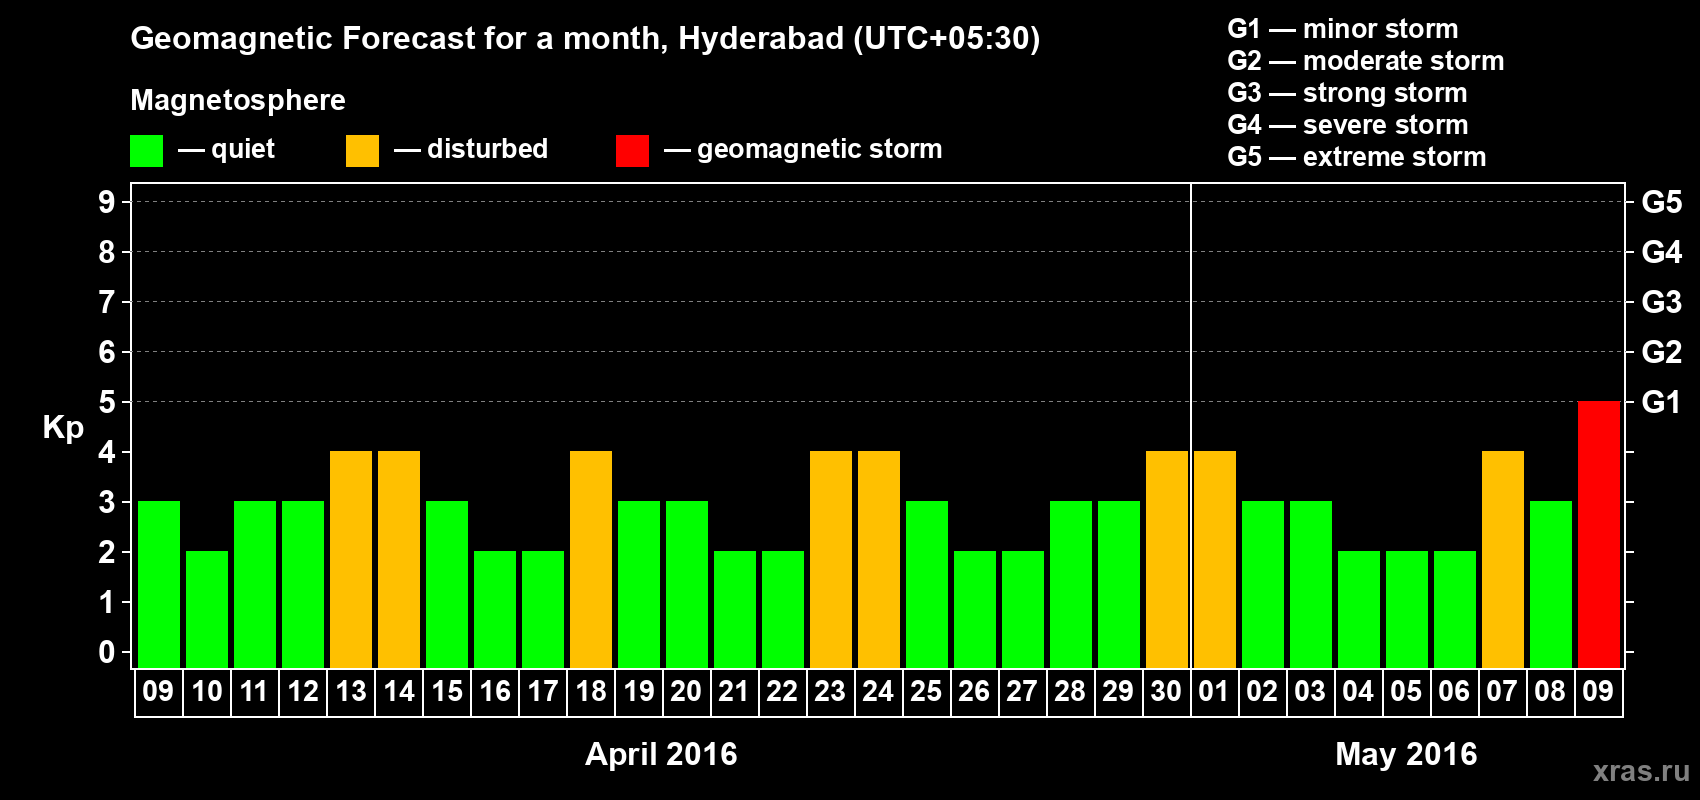1700x800 pixels.
Task: Click the orange disturbed legend swatch
Action: [362, 151]
